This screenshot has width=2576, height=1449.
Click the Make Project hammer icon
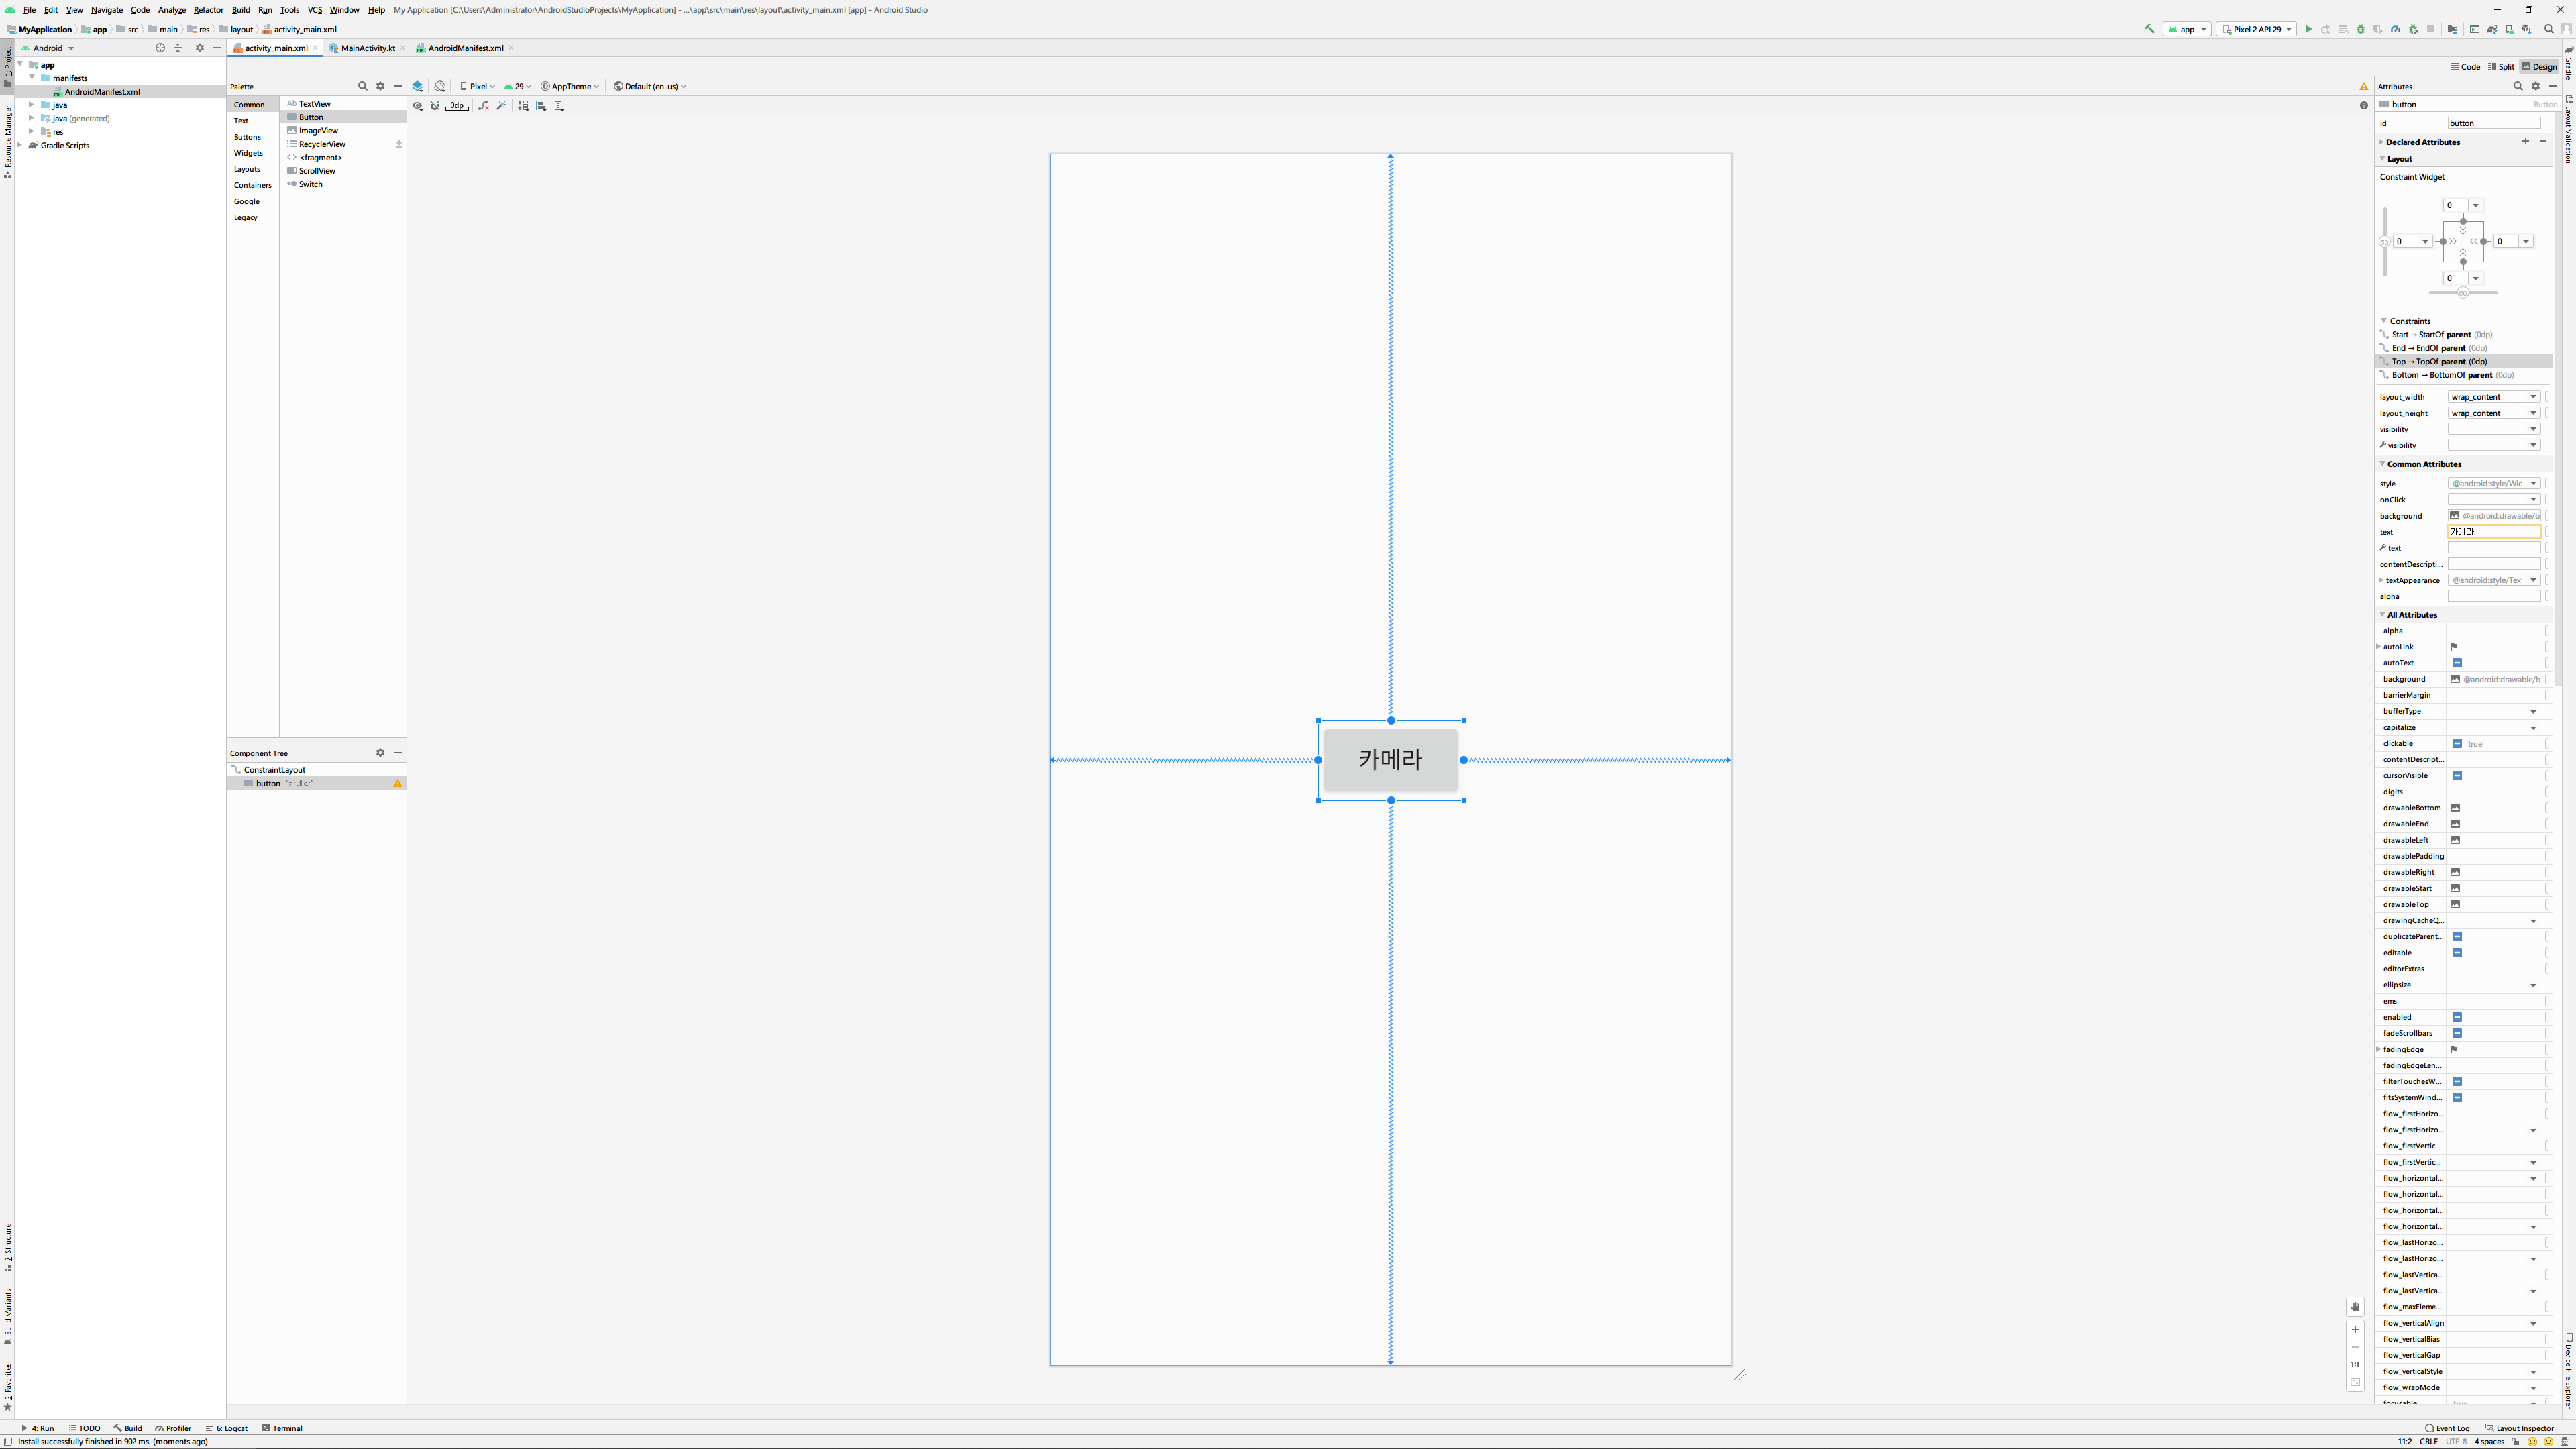click(x=2150, y=29)
